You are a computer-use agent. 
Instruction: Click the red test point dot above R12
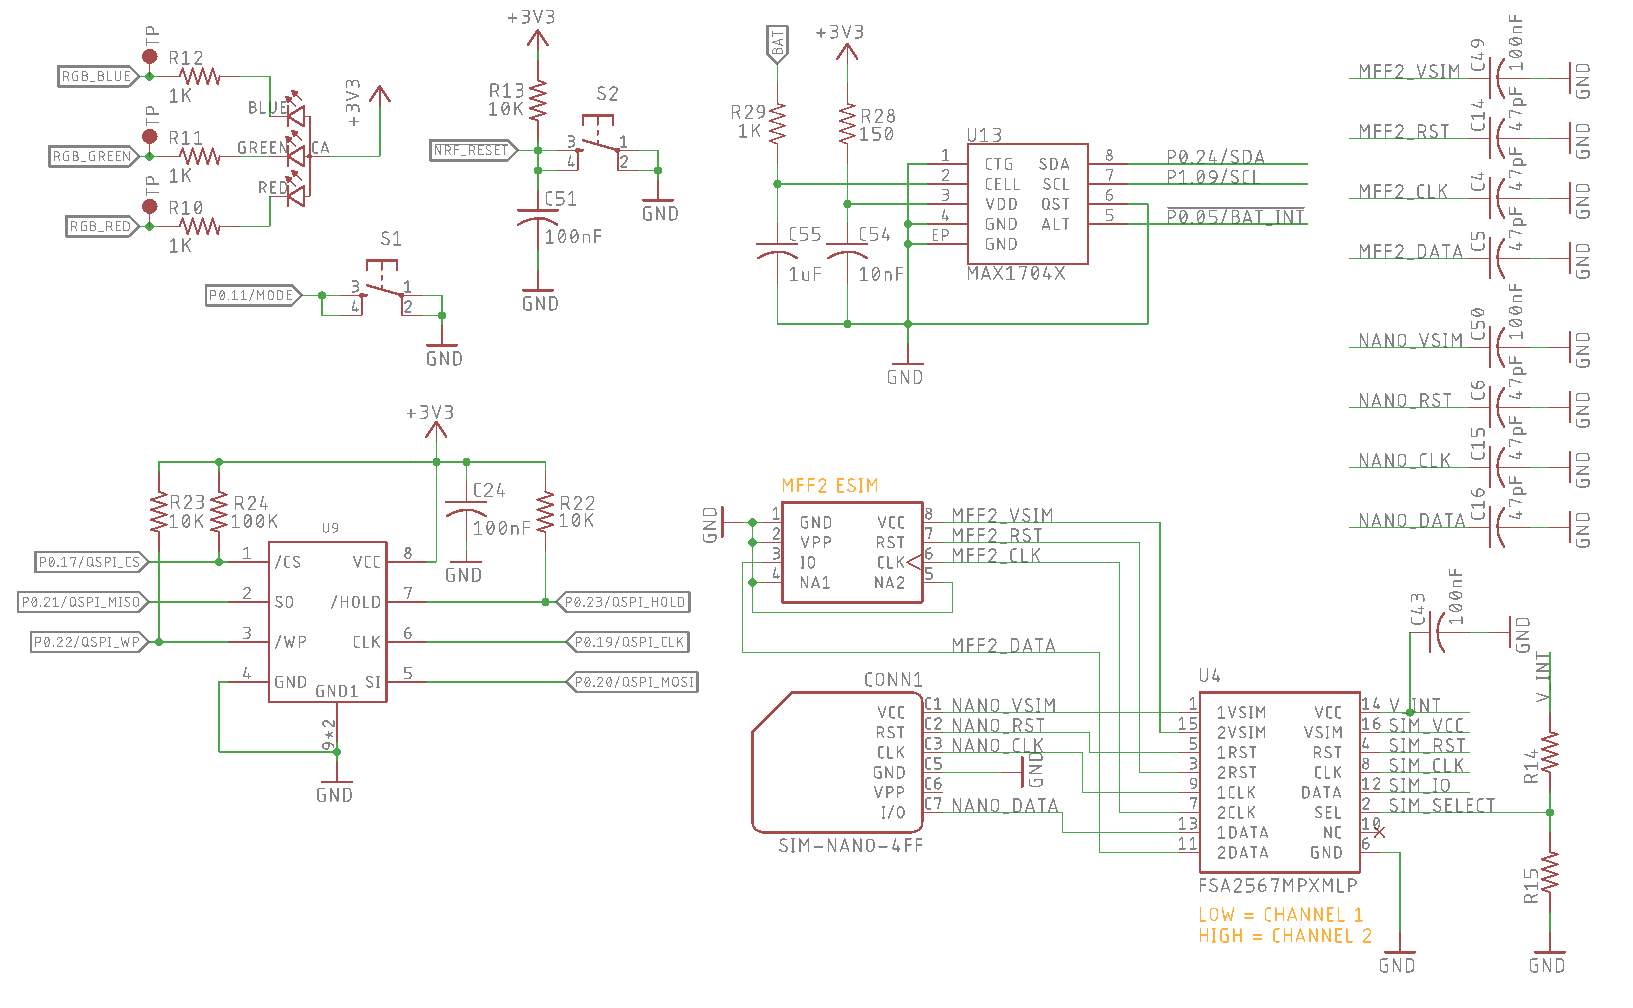click(x=150, y=56)
